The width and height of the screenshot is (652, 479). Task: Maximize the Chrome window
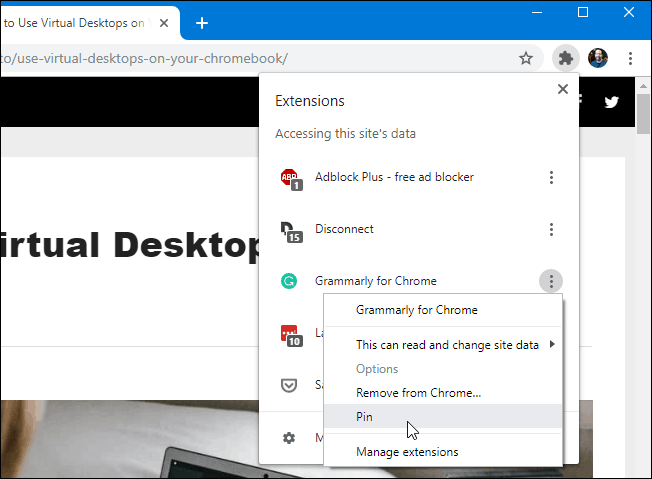583,12
